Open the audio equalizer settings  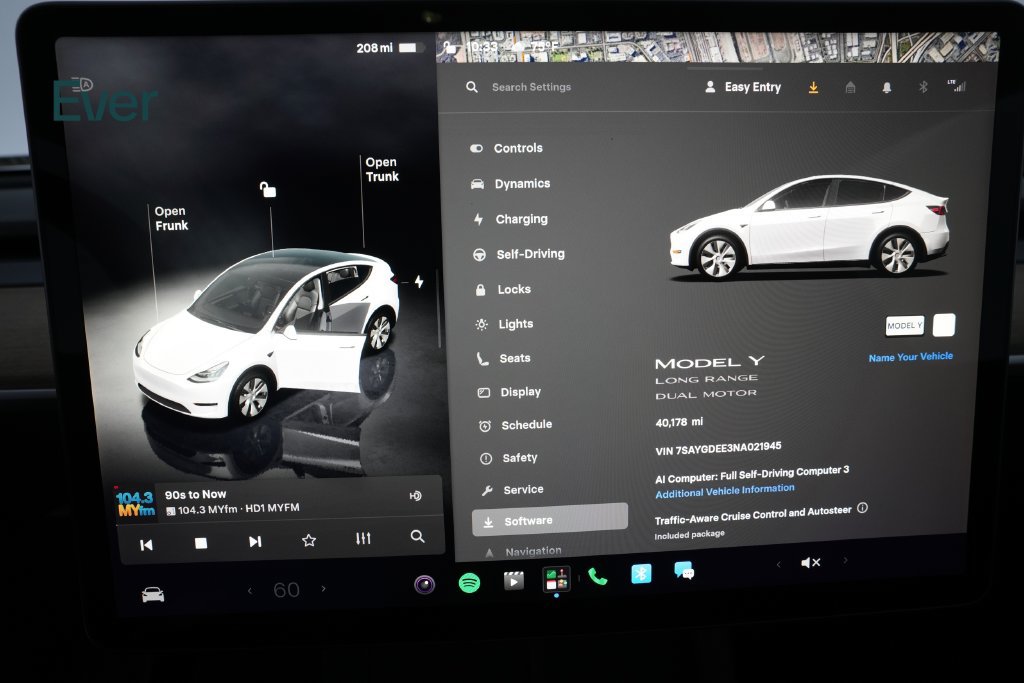[x=363, y=538]
